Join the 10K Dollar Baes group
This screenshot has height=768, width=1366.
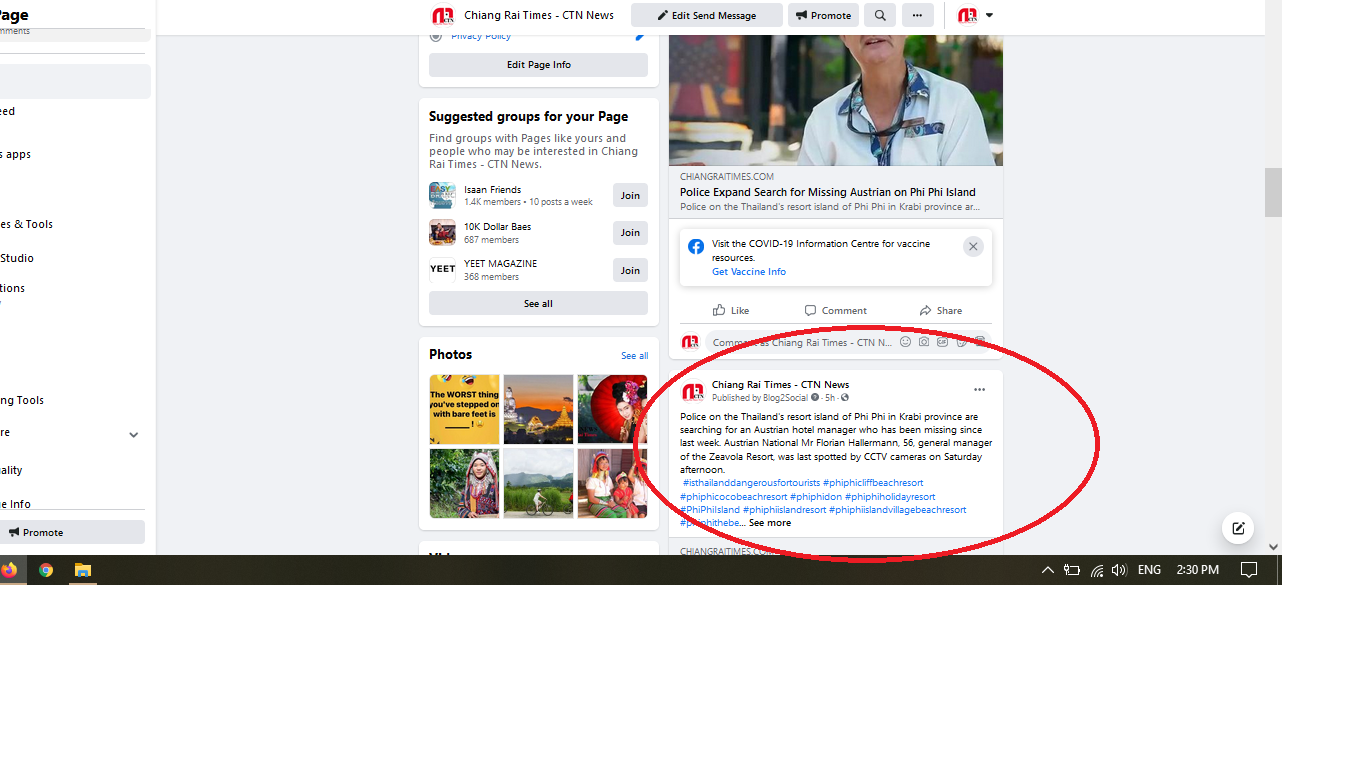630,232
